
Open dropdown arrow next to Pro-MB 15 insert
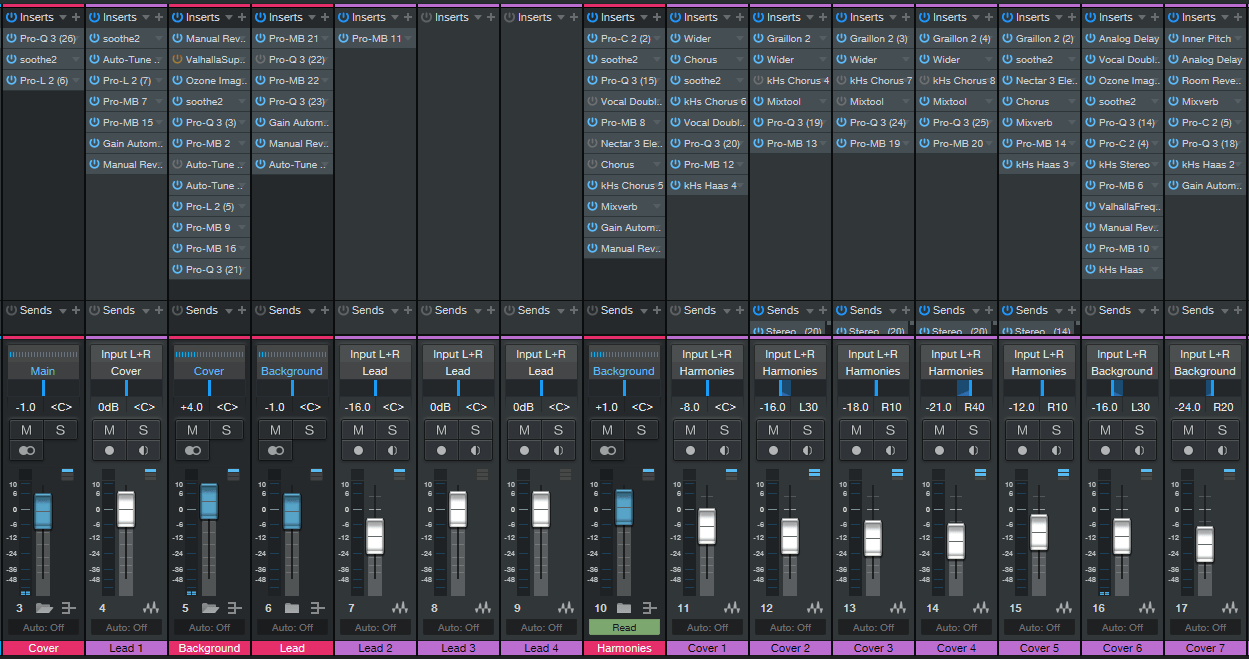(159, 123)
